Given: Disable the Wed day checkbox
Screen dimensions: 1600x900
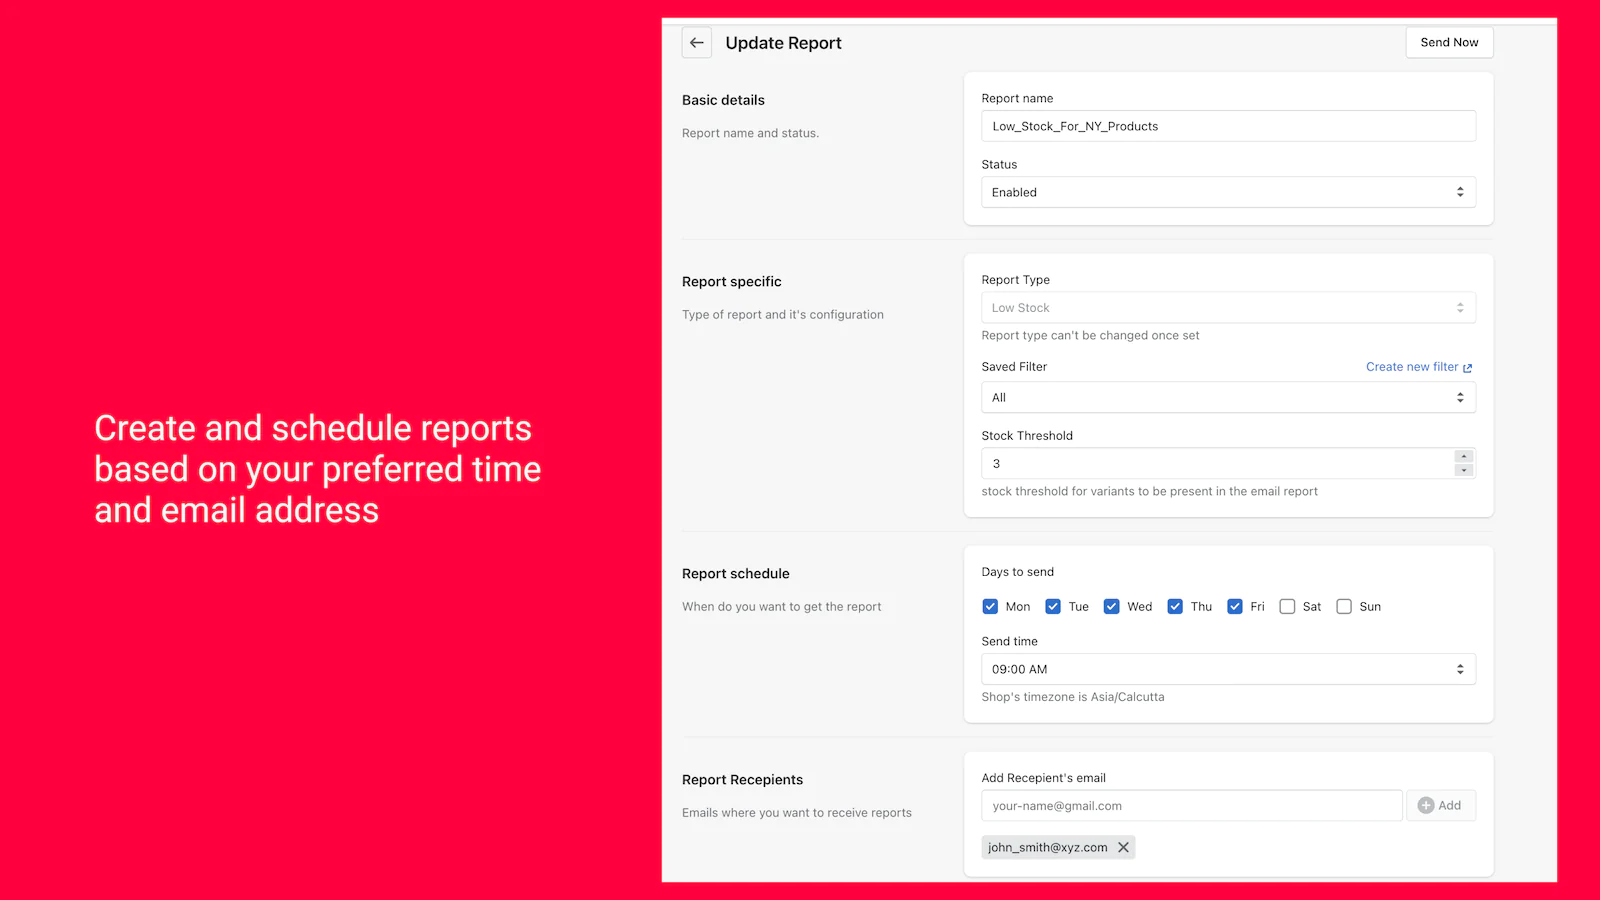Looking at the screenshot, I should click(x=1111, y=607).
